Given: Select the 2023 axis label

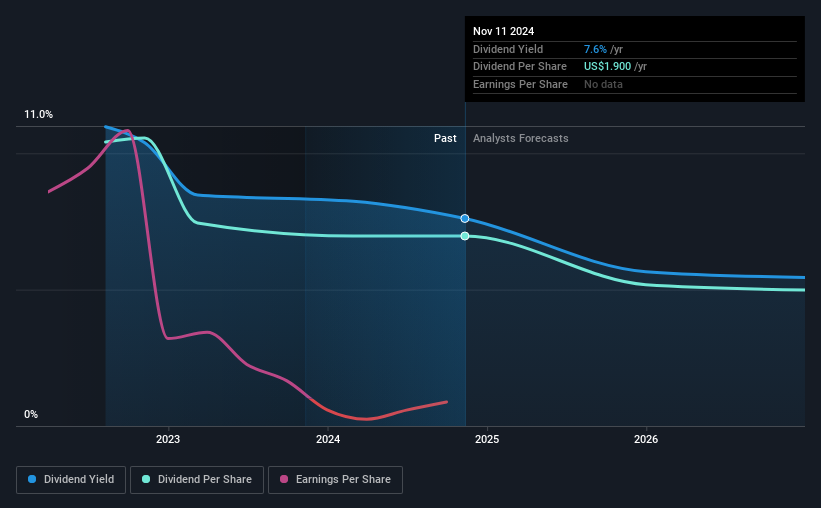Looking at the screenshot, I should pyautogui.click(x=168, y=439).
